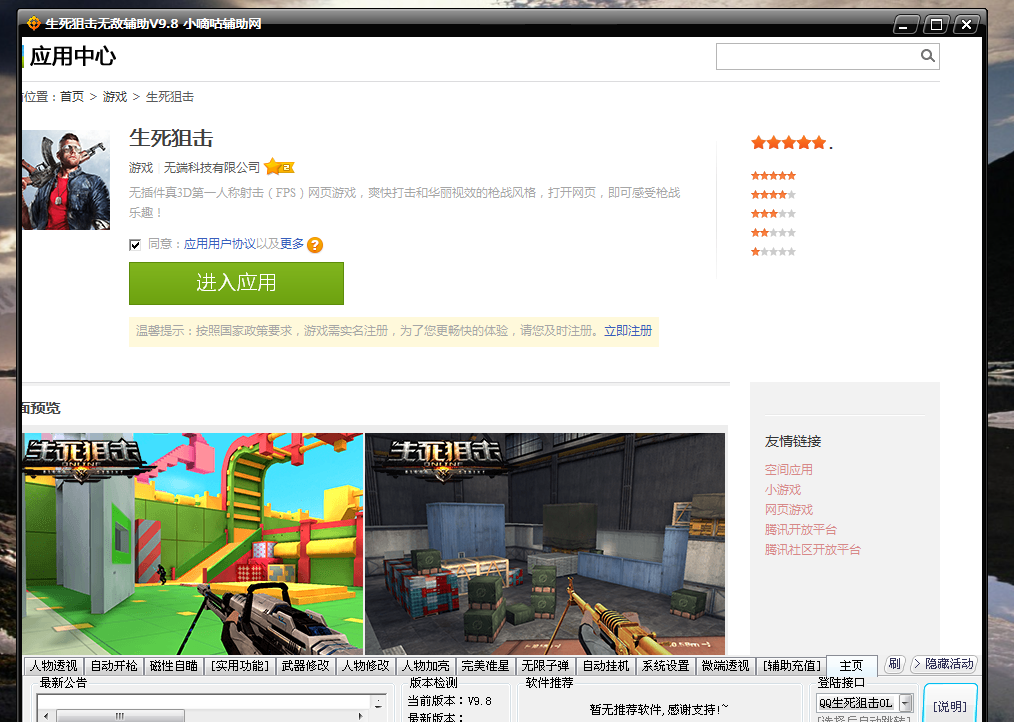
Task: Click the 隐藏活动 button
Action: (944, 664)
